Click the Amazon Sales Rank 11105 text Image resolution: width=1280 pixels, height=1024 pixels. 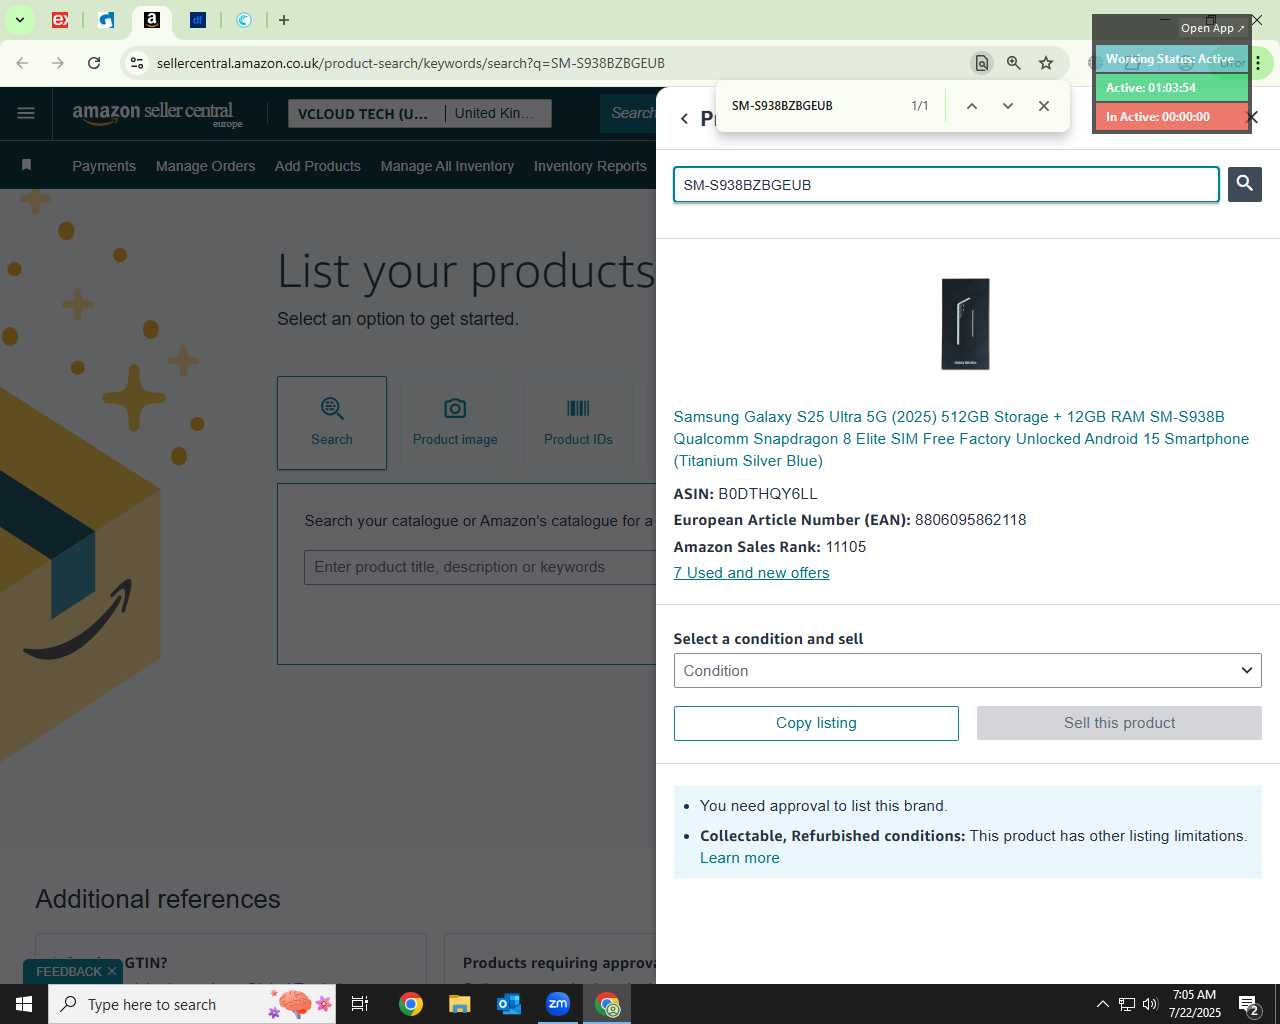[769, 547]
